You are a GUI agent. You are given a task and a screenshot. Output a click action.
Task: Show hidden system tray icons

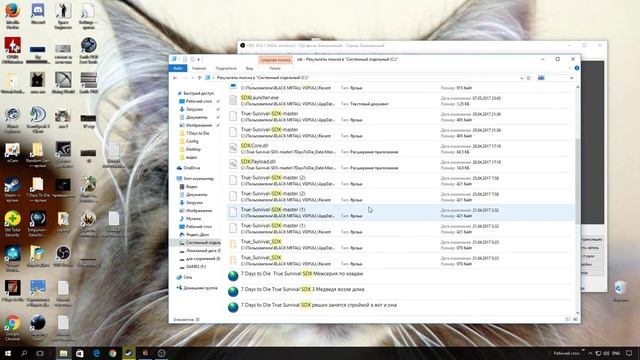(x=590, y=353)
